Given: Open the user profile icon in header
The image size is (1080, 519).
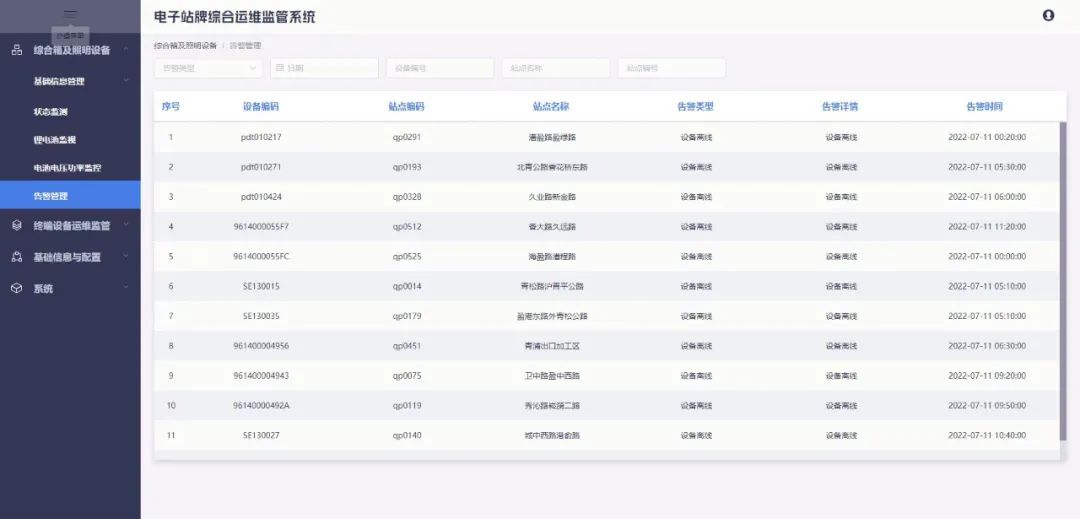Looking at the screenshot, I should point(1048,15).
